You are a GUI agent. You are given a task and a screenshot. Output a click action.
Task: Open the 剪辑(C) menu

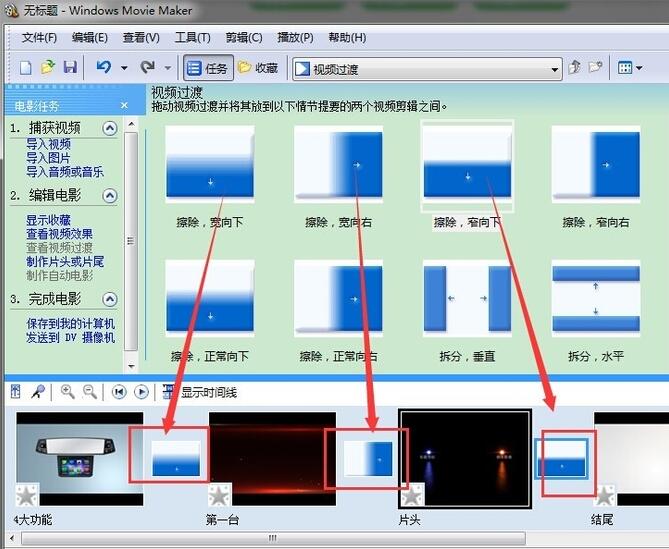243,38
